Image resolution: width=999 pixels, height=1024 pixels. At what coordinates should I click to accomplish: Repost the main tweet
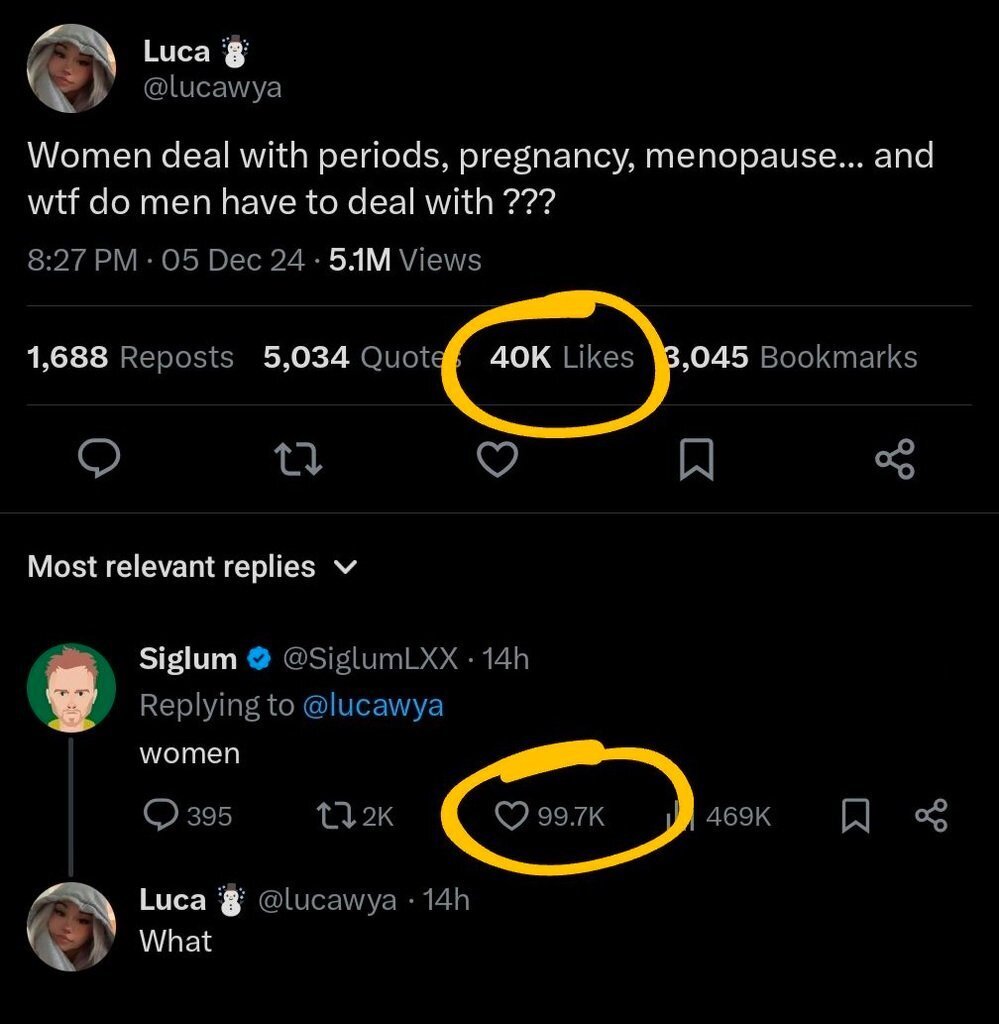298,460
